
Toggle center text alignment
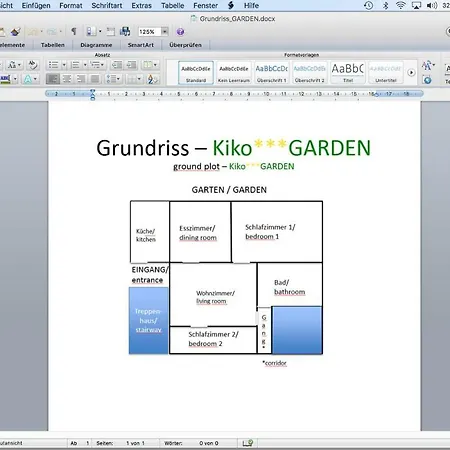pyautogui.click(x=67, y=79)
